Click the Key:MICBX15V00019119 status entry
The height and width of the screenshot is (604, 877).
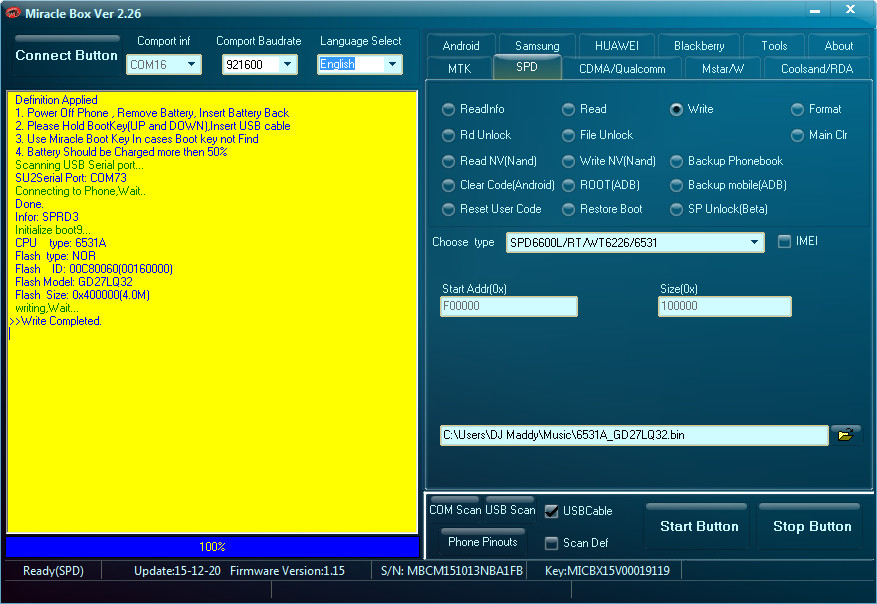(x=607, y=570)
